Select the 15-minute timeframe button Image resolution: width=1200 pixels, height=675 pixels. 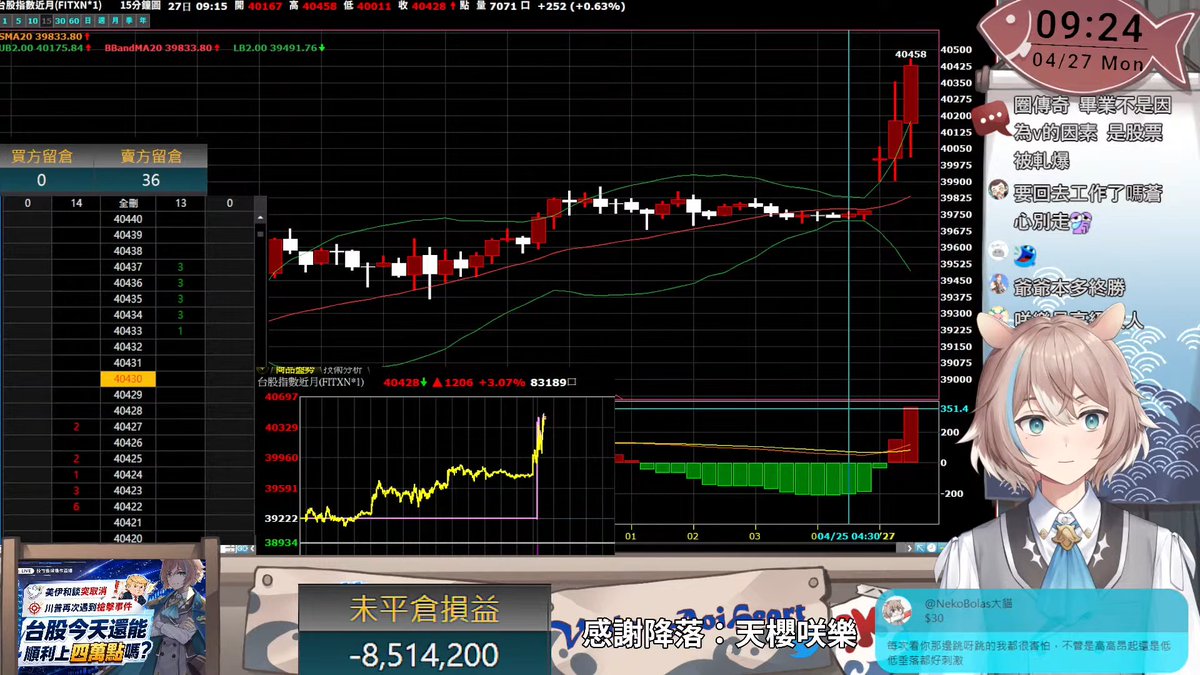pos(47,21)
